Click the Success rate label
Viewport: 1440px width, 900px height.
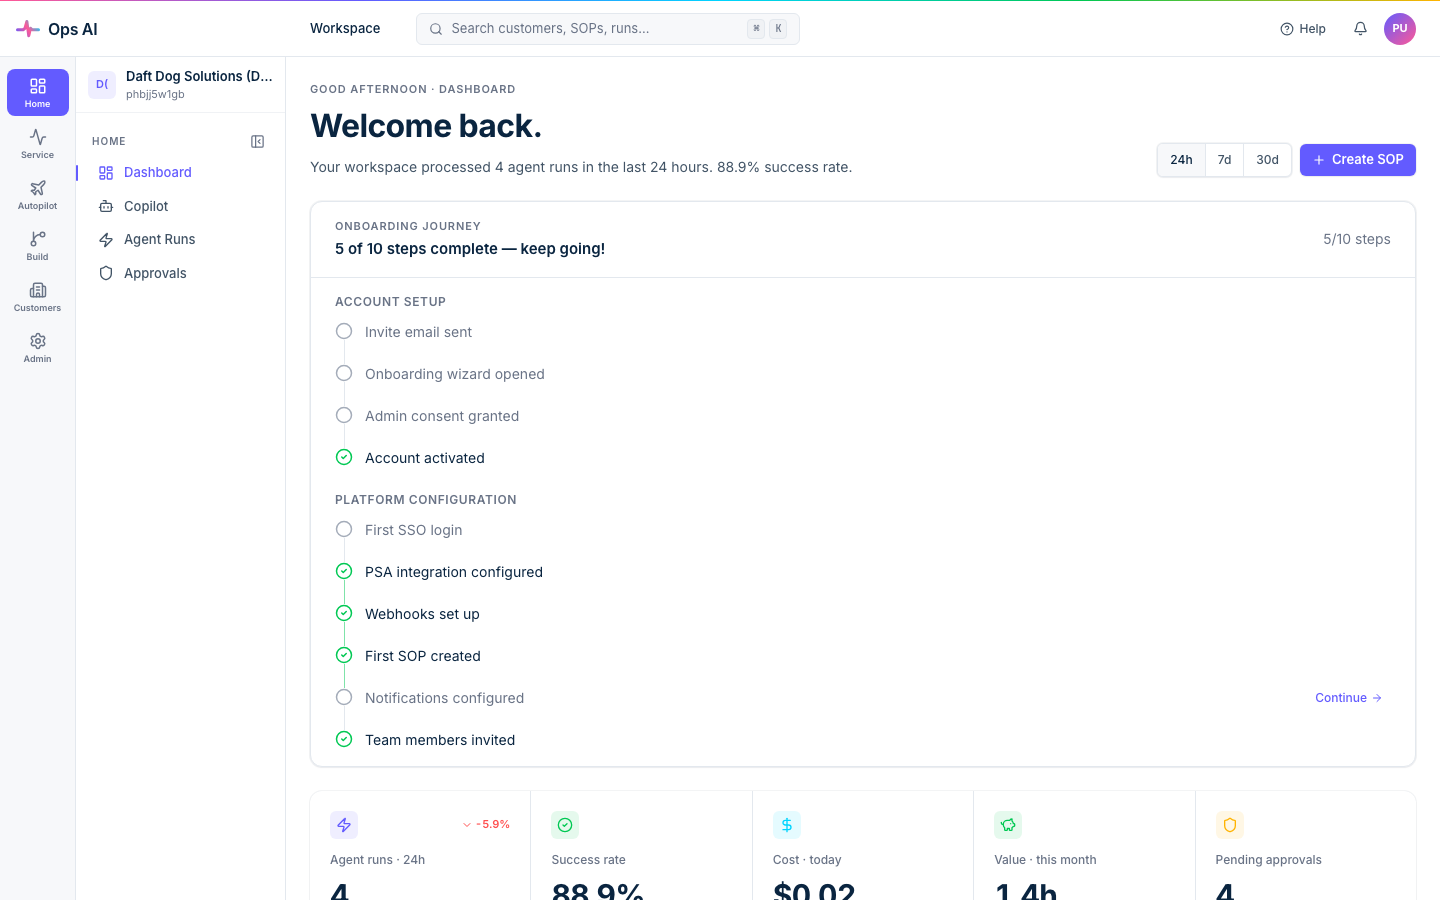click(588, 860)
